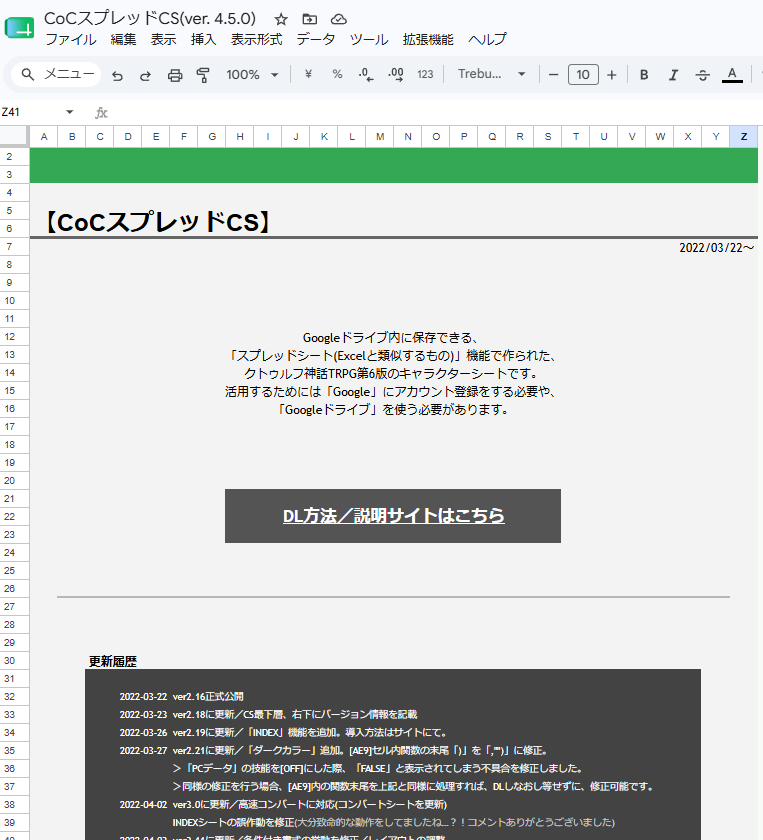Select column Z header
This screenshot has height=840, width=763.
pyautogui.click(x=744, y=137)
